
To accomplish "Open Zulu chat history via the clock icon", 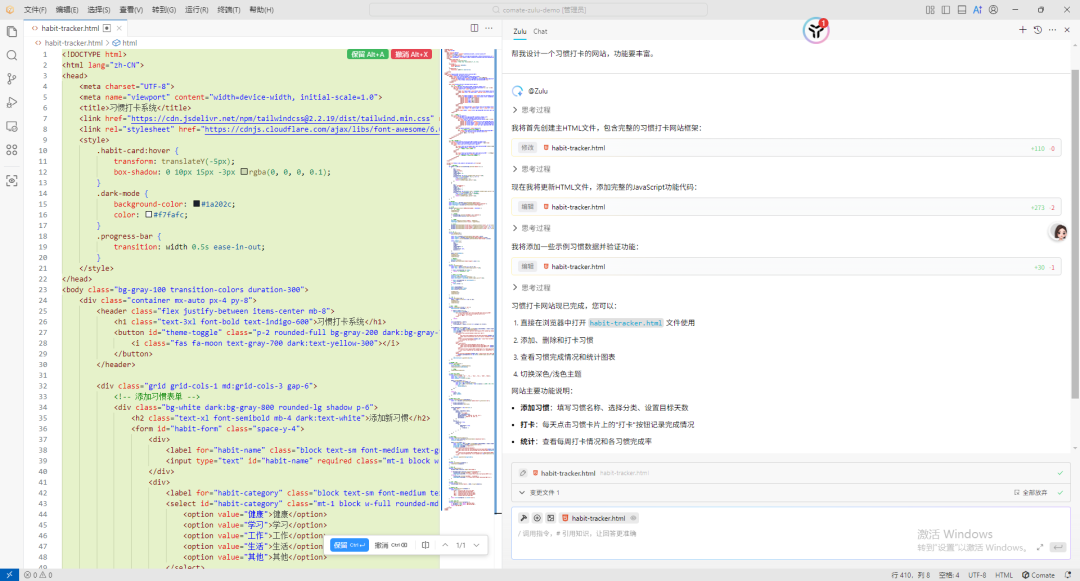I will 1037,29.
